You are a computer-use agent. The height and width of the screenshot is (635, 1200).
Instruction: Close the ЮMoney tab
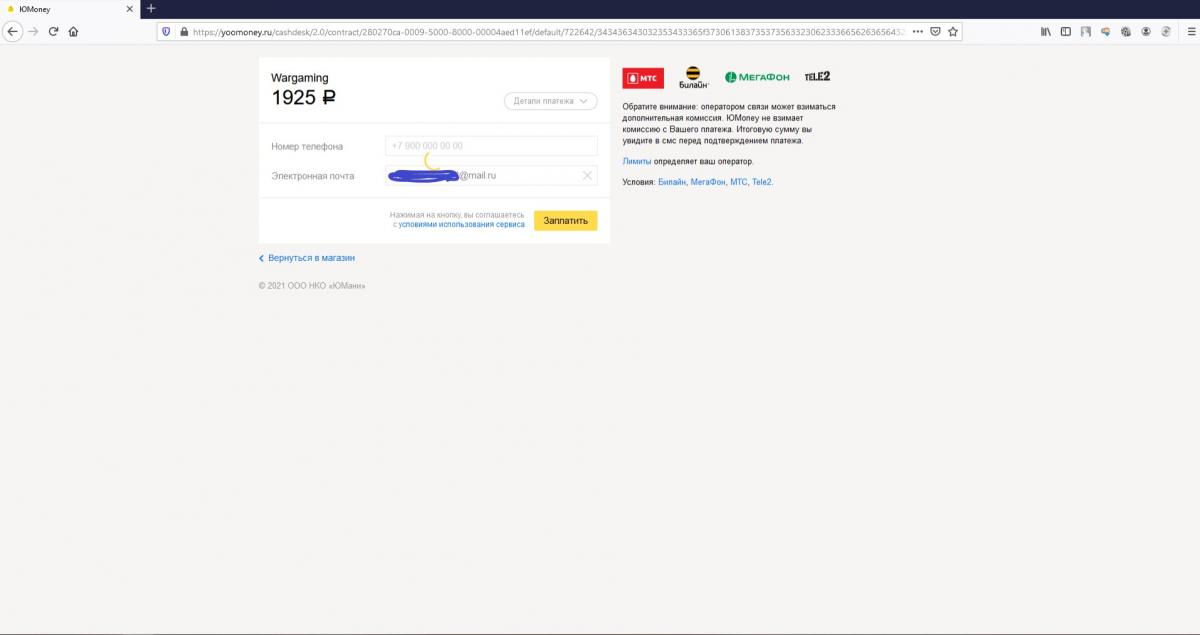[129, 8]
